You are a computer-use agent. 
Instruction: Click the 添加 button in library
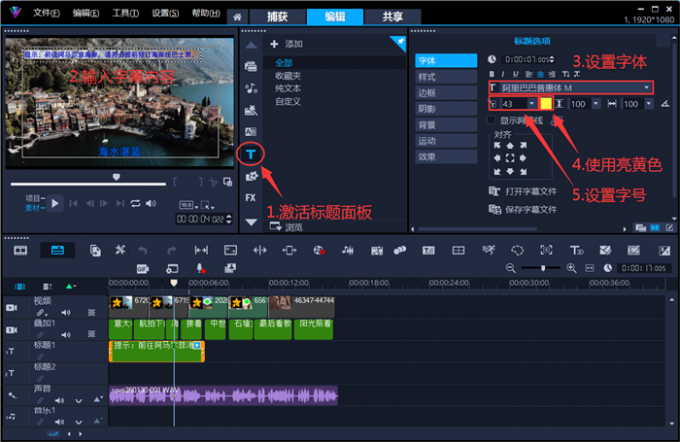[287, 44]
